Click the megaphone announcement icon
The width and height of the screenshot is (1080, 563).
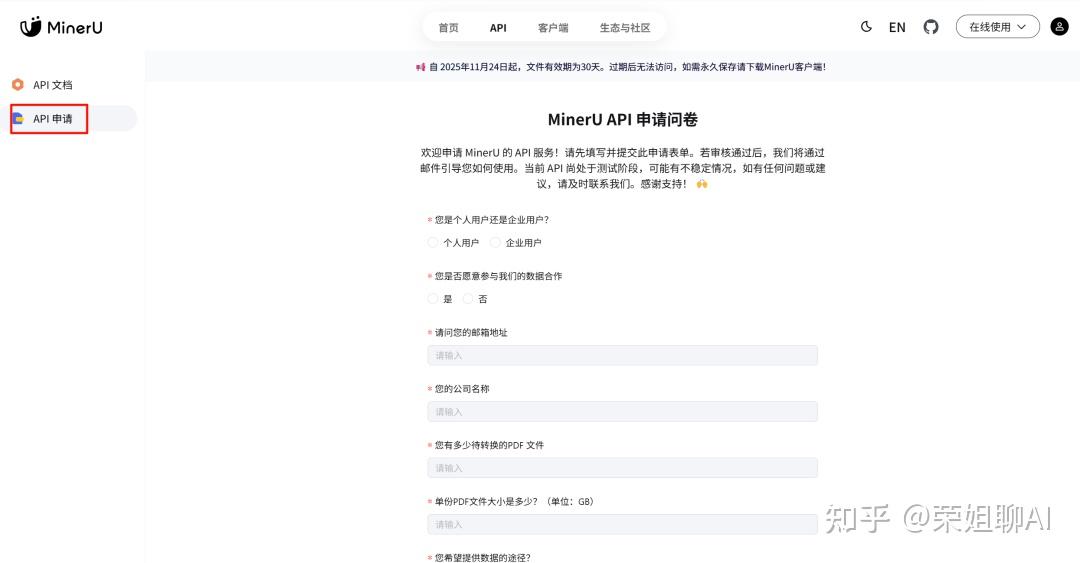[420, 67]
